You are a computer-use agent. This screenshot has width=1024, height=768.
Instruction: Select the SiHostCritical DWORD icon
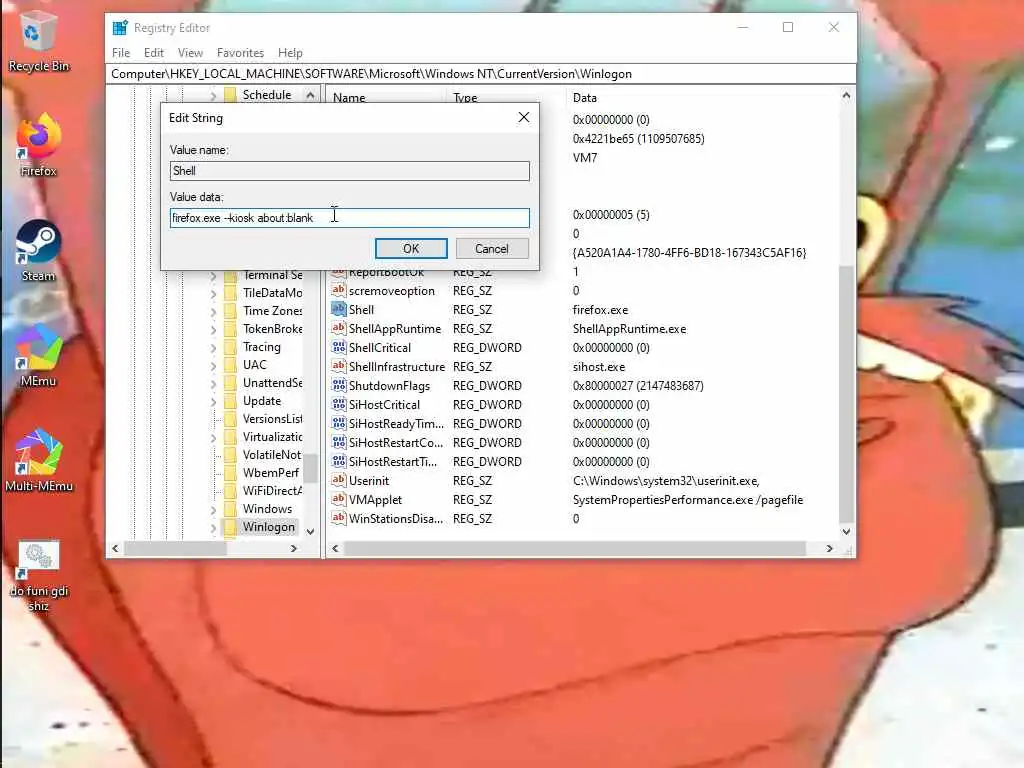tap(338, 404)
